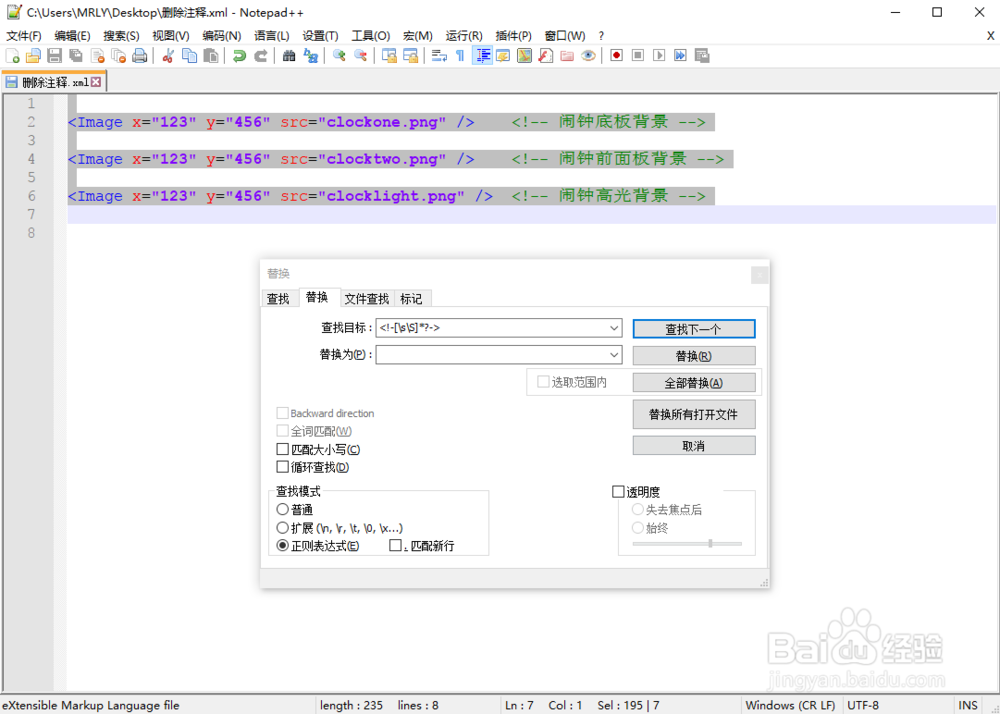Select the 普通 search mode radio button
Screen dimensions: 1000x714
pos(283,508)
